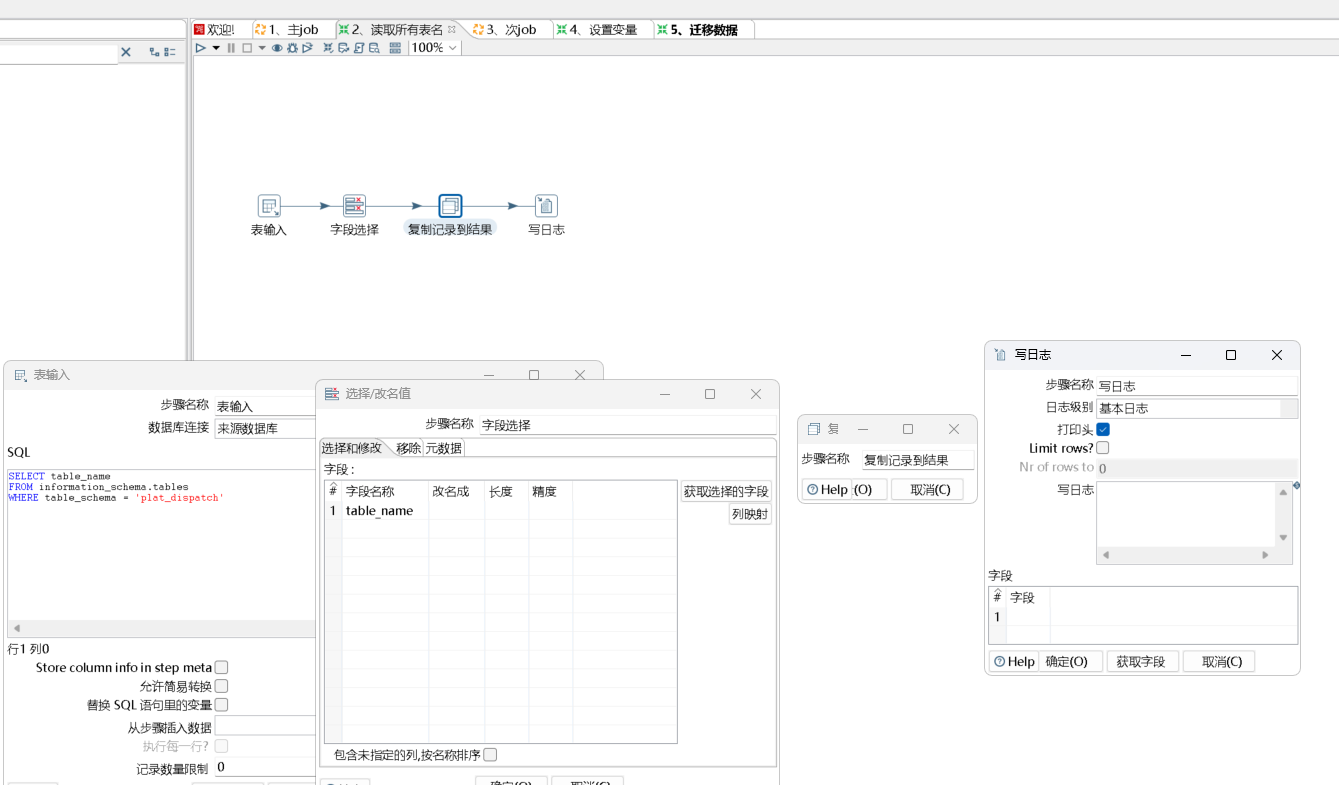Toggle Store column info in step meta checkbox
The width and height of the screenshot is (1339, 785).
tap(221, 667)
